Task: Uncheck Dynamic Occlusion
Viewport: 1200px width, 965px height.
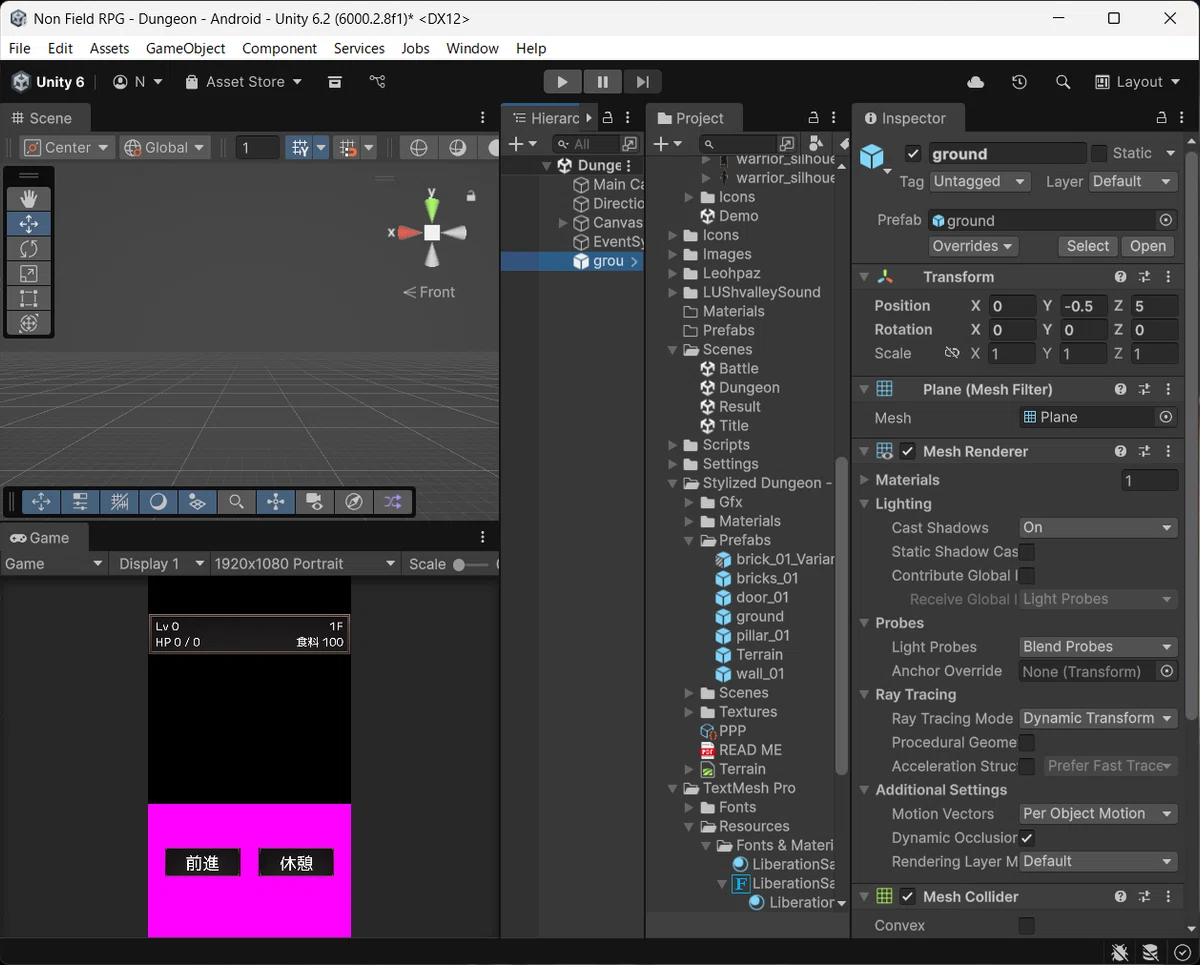Action: (x=1027, y=838)
